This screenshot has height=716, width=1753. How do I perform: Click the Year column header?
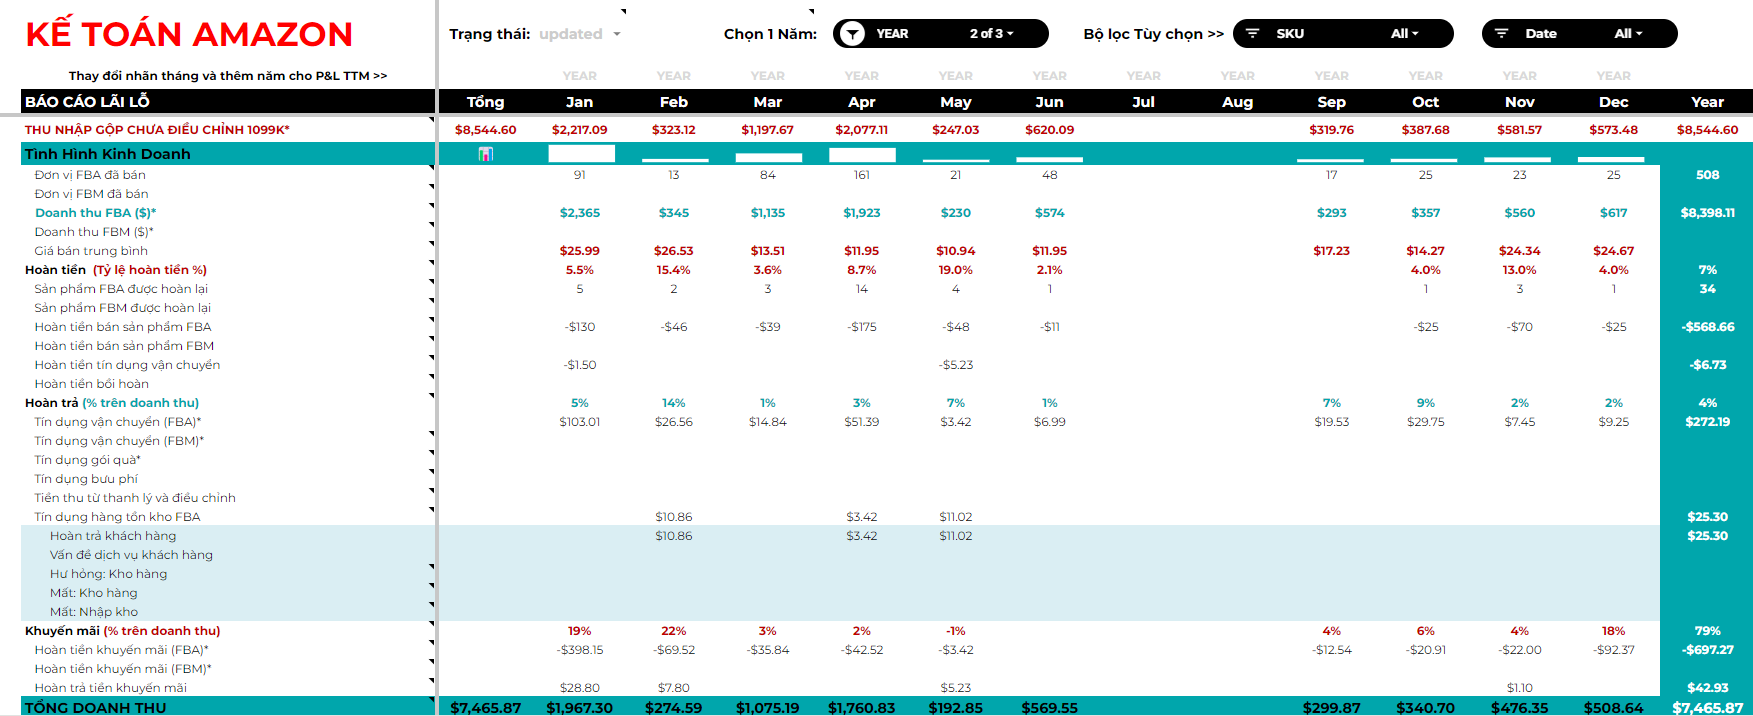[x=1708, y=102]
